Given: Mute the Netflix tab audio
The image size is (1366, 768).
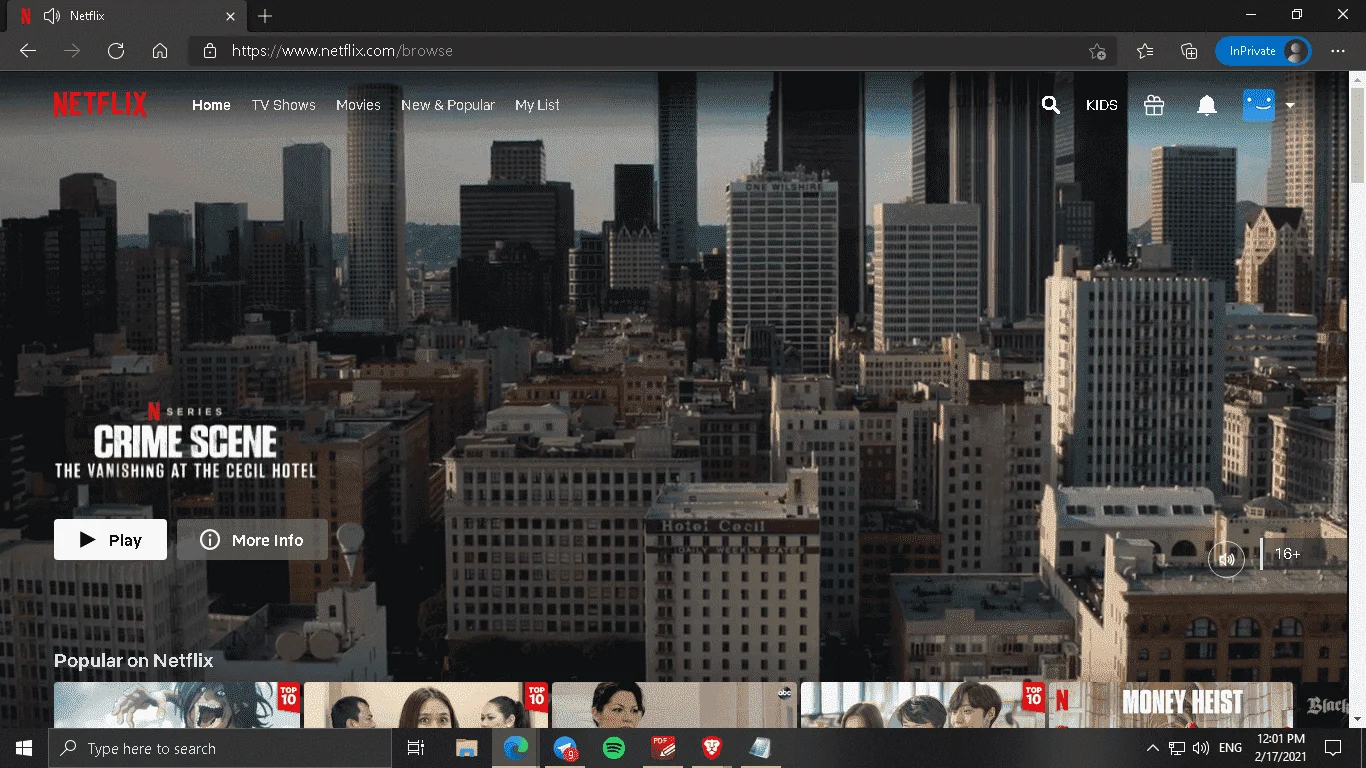Looking at the screenshot, I should [x=52, y=16].
